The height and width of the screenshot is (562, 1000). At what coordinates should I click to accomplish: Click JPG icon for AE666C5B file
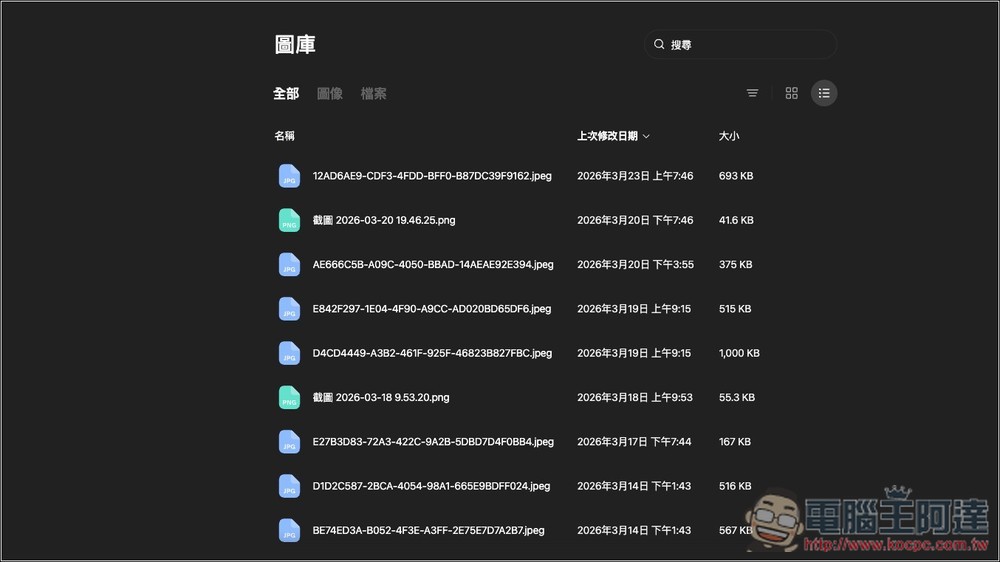pyautogui.click(x=289, y=264)
